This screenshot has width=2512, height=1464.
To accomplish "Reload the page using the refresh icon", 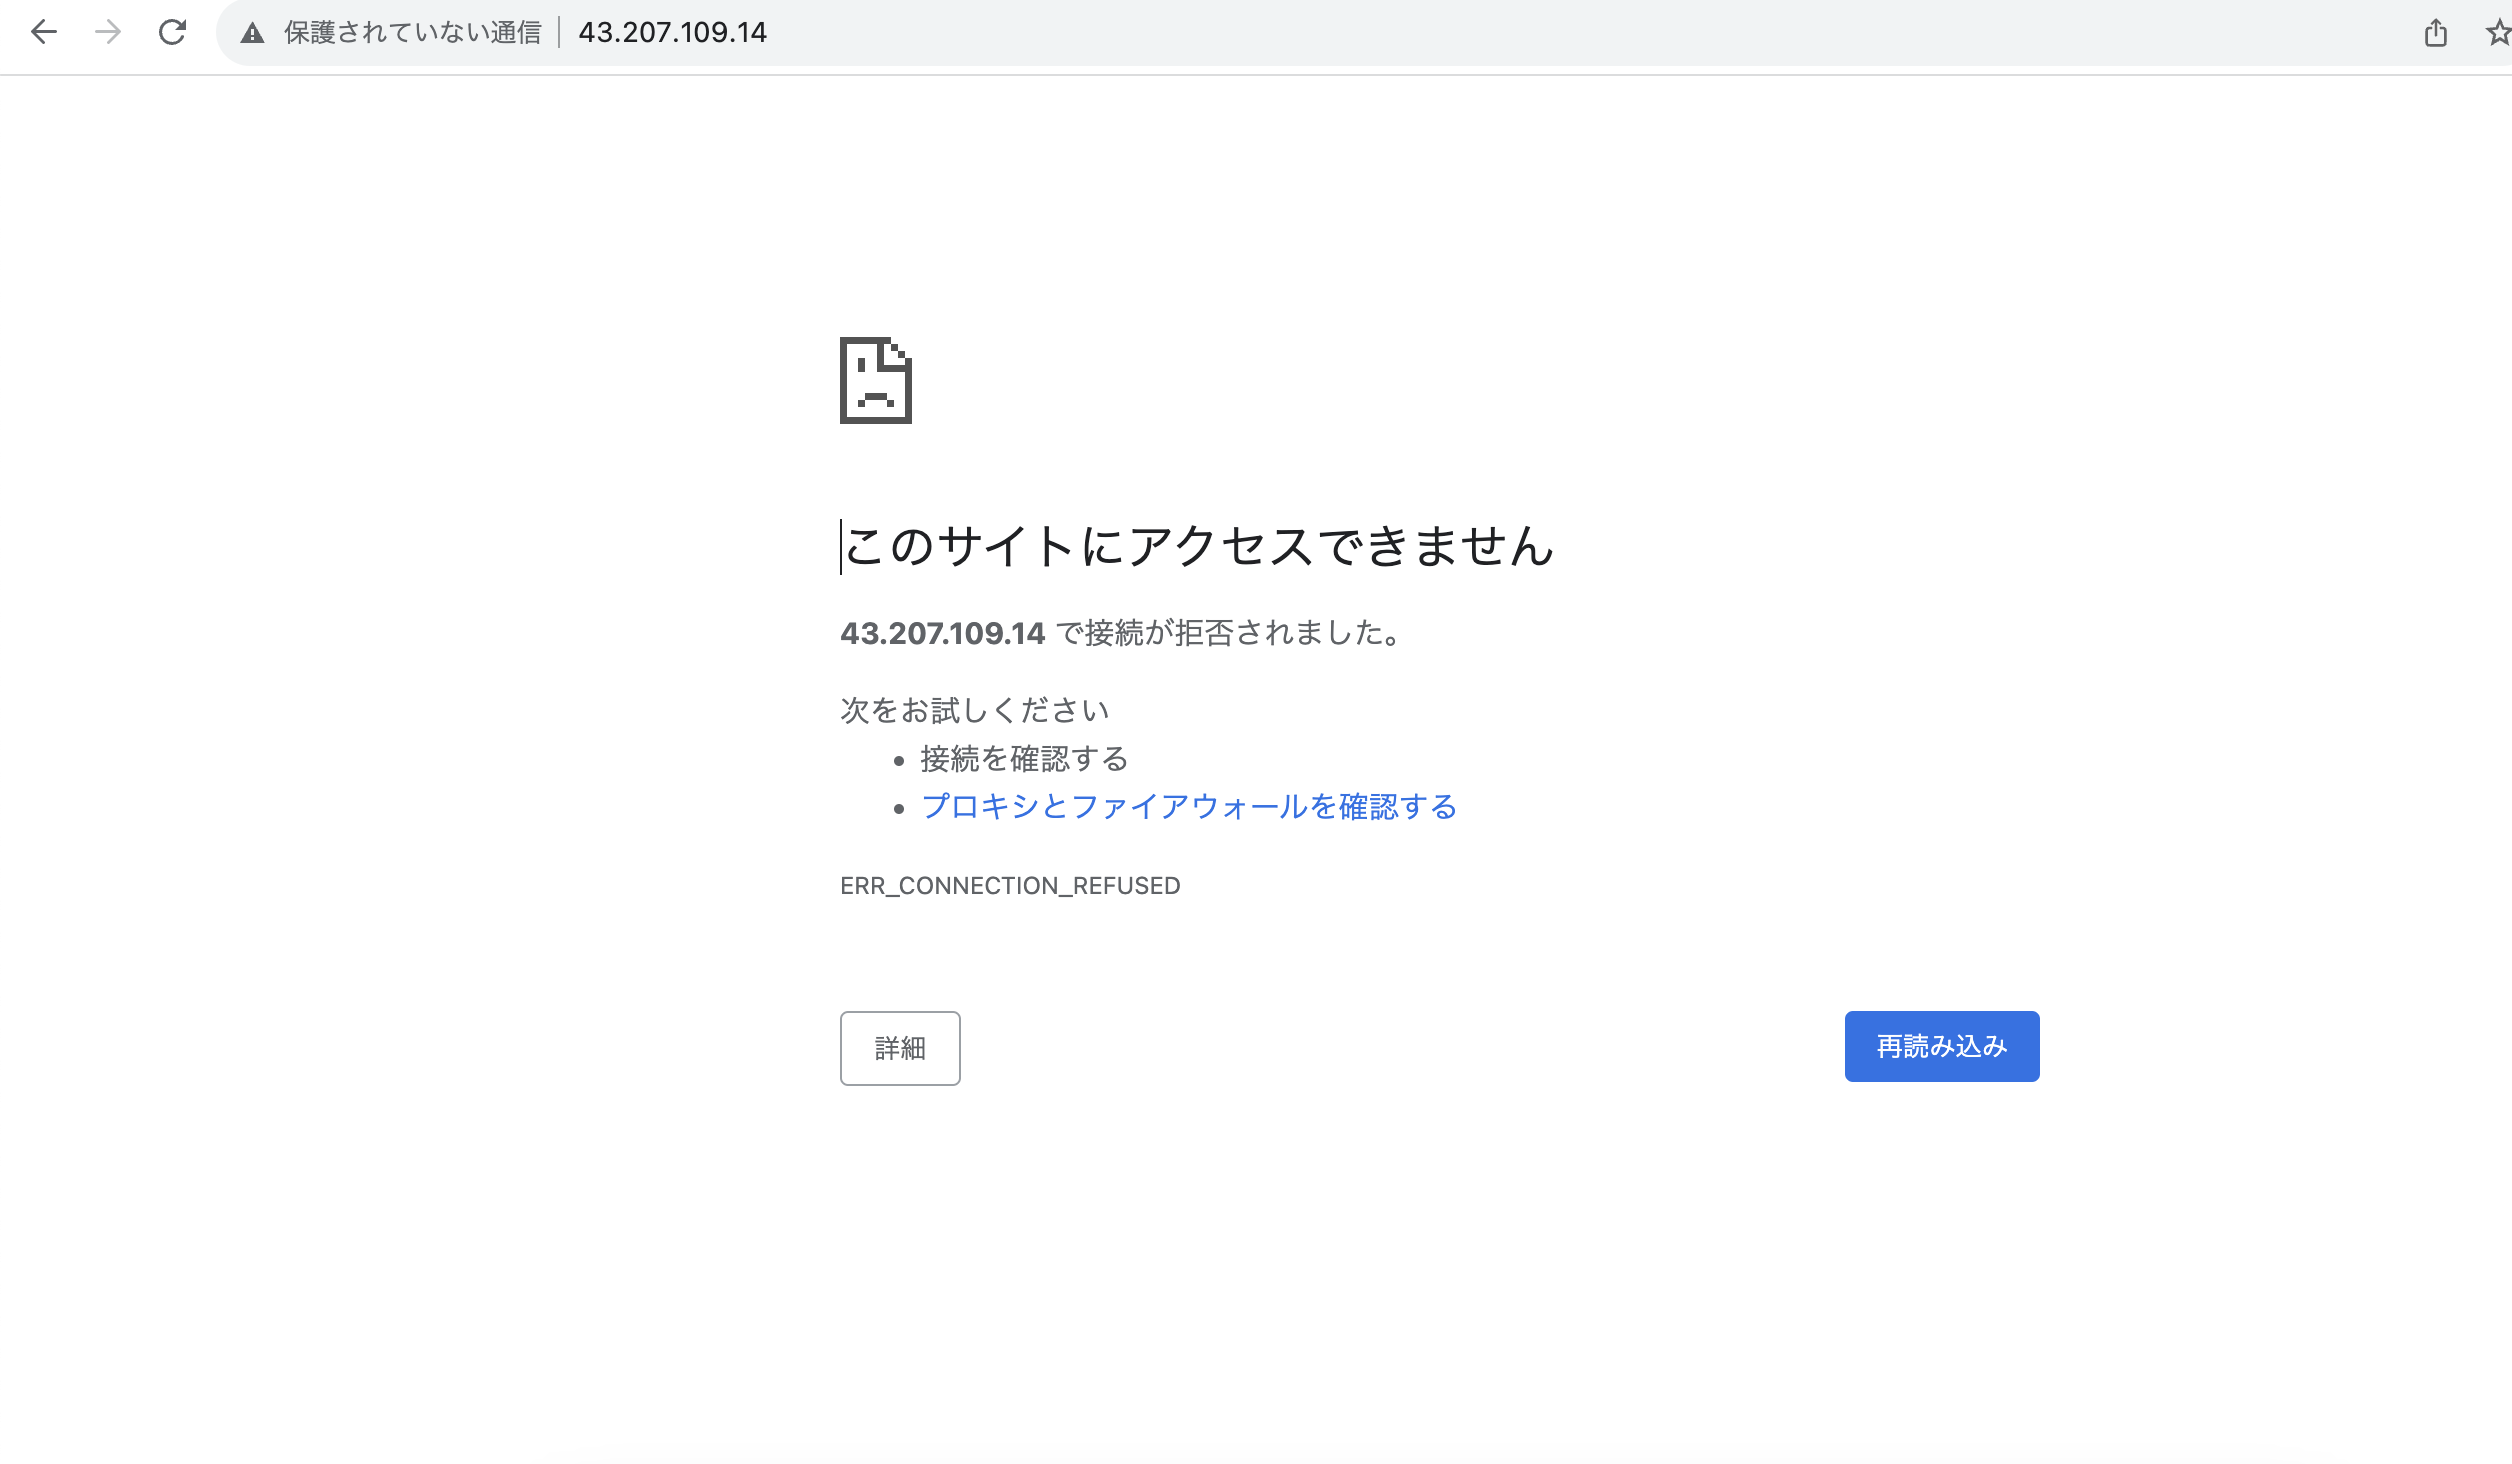I will coord(172,33).
